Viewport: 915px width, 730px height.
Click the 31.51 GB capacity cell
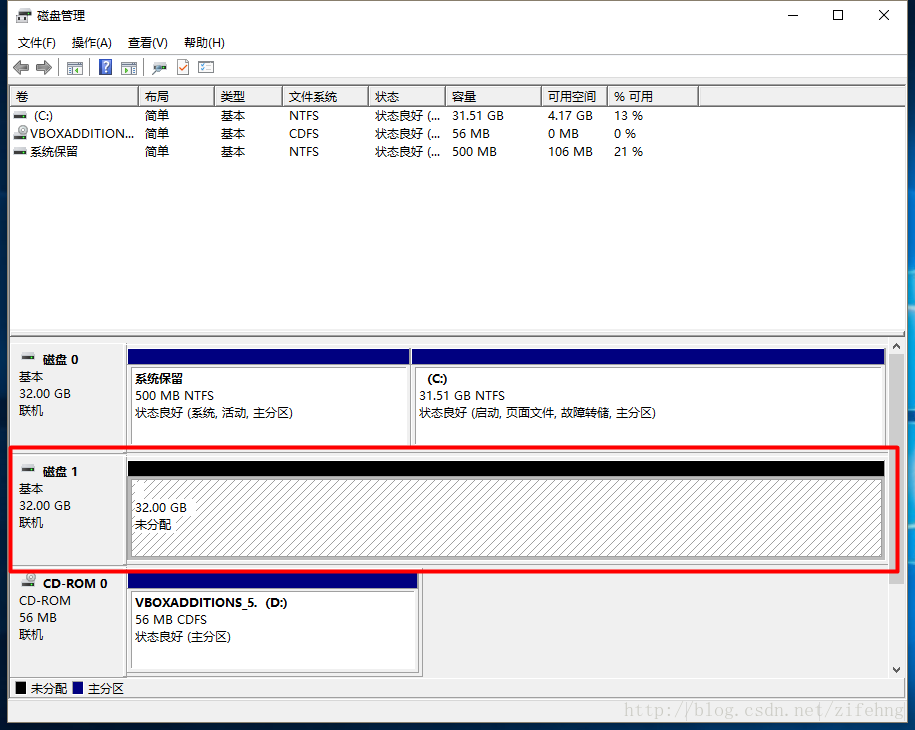(477, 116)
